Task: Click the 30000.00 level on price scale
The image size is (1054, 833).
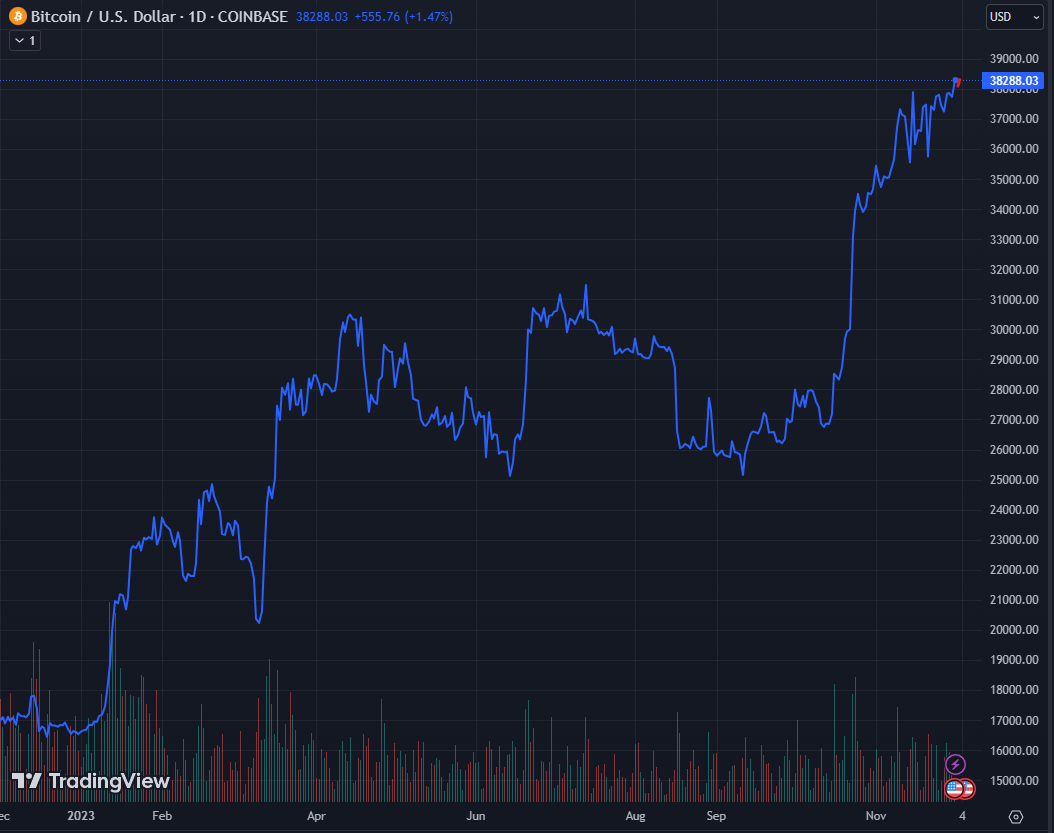Action: pyautogui.click(x=1014, y=330)
